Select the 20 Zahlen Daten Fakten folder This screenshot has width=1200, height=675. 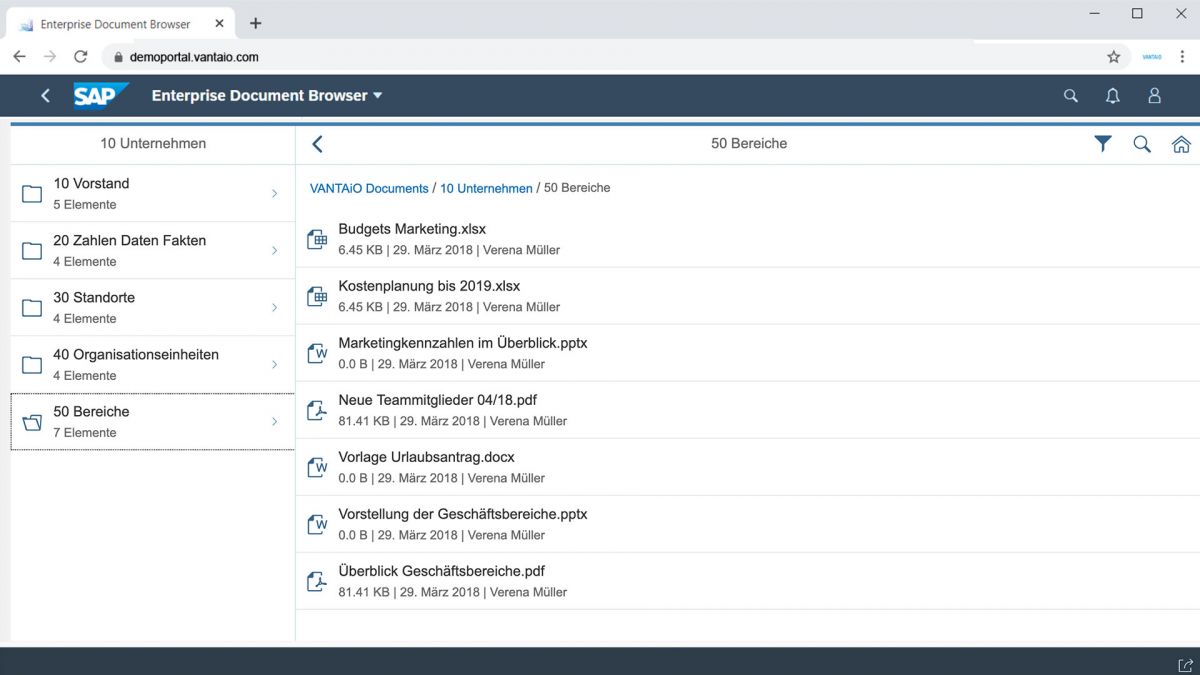[x=153, y=251]
